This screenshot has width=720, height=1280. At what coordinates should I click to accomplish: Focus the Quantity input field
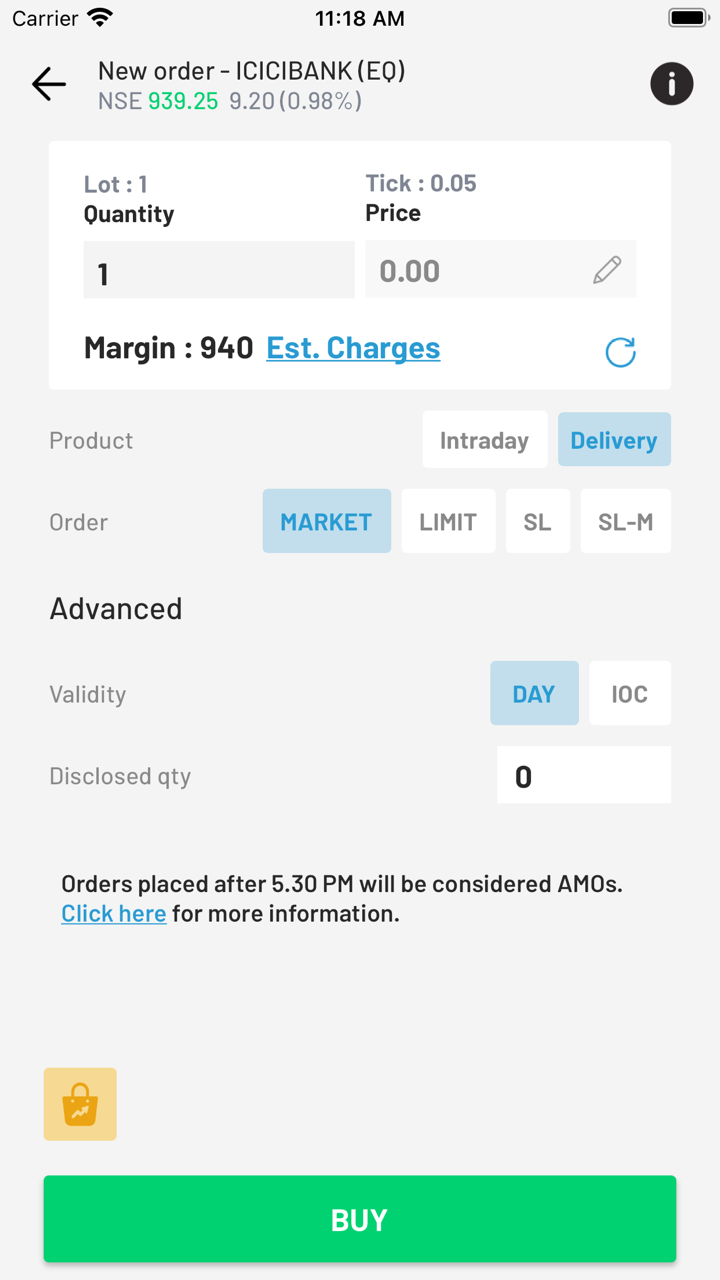click(219, 270)
